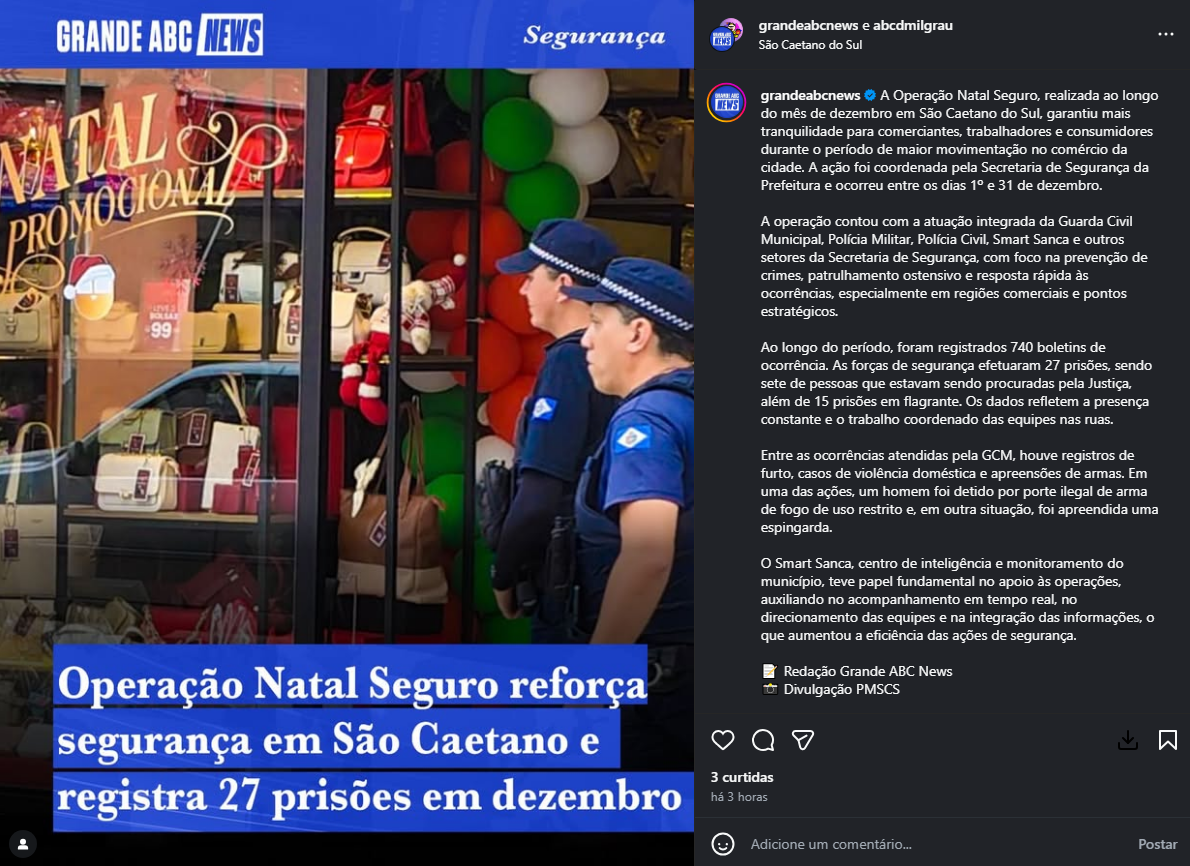This screenshot has height=866, width=1190.
Task: Open the emoji picker smiley icon
Action: pyautogui.click(x=722, y=844)
